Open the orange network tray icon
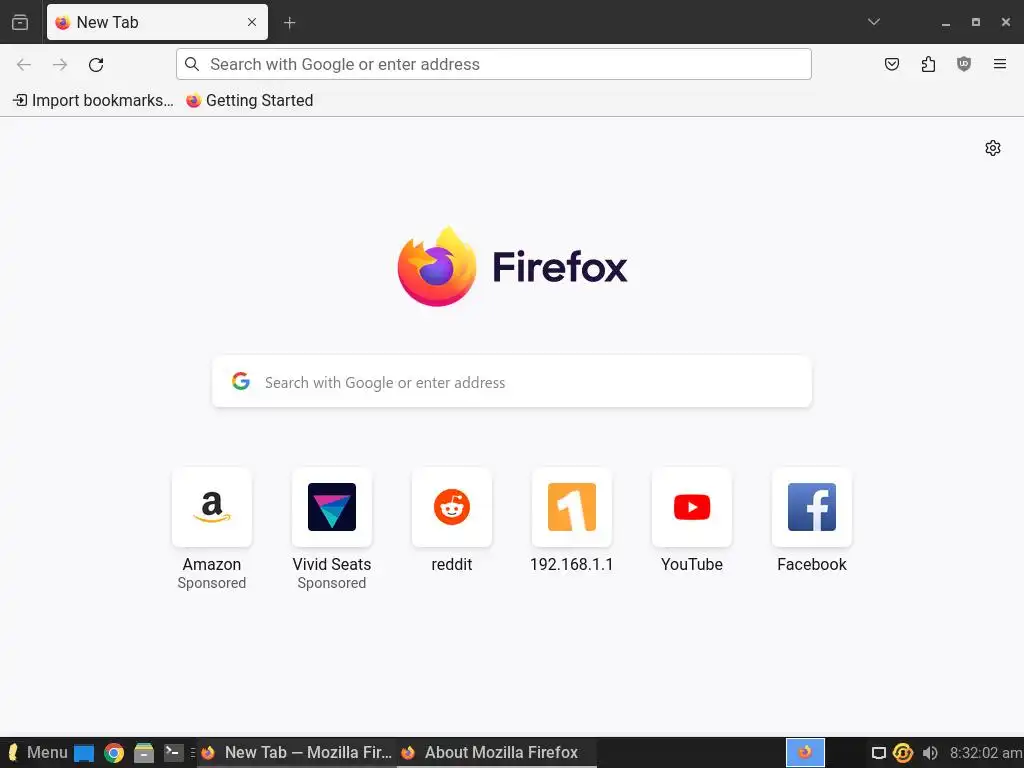Screen dimensions: 1024x768 pos(903,753)
